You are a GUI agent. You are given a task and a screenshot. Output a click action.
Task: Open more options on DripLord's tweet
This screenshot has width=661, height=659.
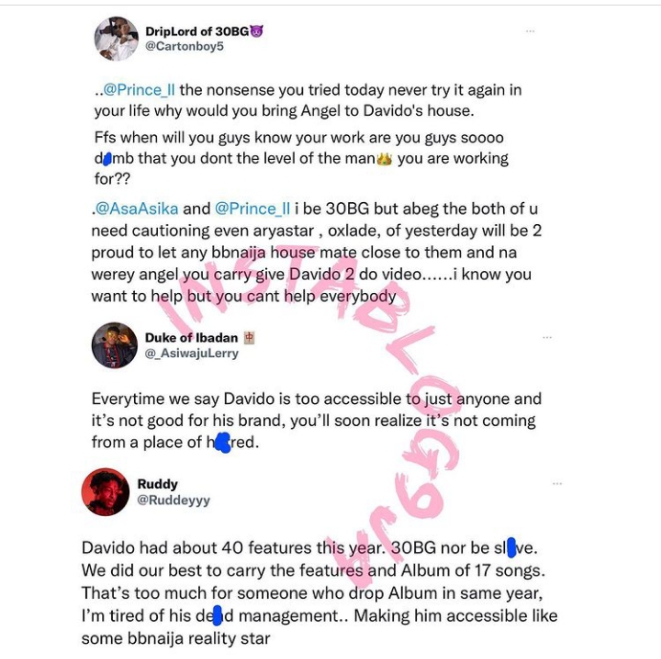point(530,31)
